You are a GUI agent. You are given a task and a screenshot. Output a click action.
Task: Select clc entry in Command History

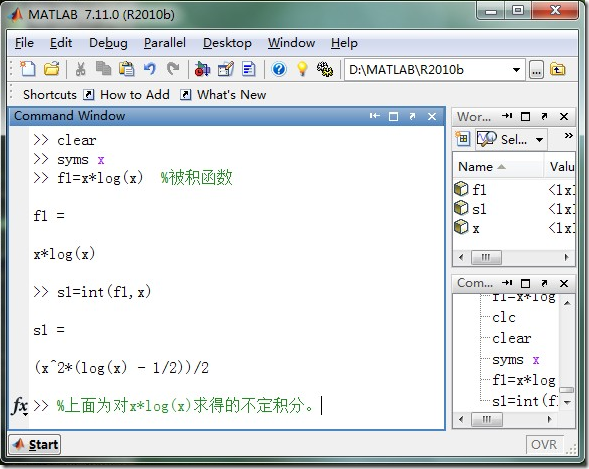(x=504, y=318)
